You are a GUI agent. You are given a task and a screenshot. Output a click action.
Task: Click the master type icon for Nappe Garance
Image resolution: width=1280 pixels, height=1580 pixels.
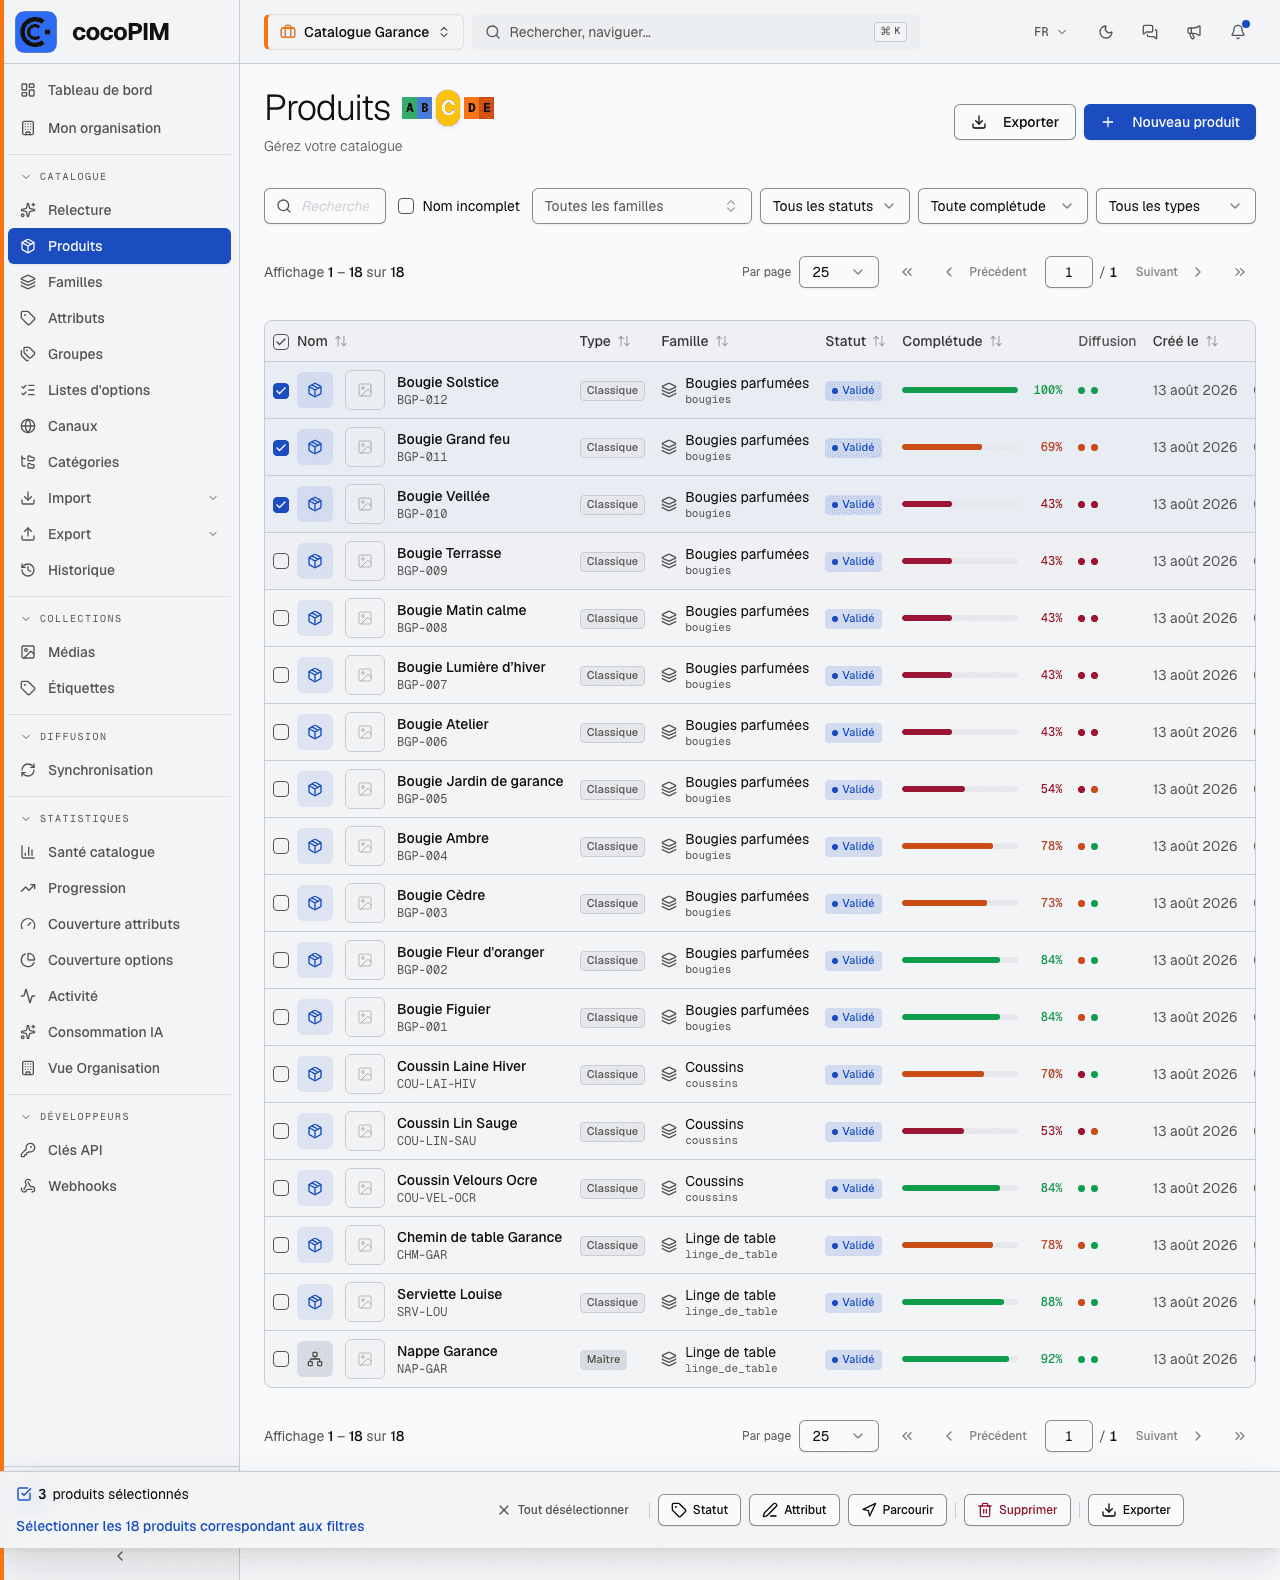315,1359
